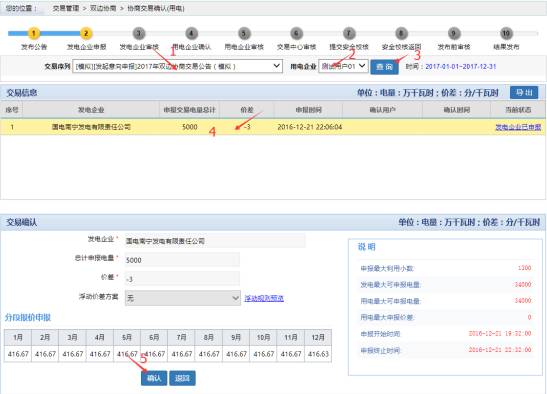
Task: Click step 5 circle 用电企业审核
Action: coord(244,34)
